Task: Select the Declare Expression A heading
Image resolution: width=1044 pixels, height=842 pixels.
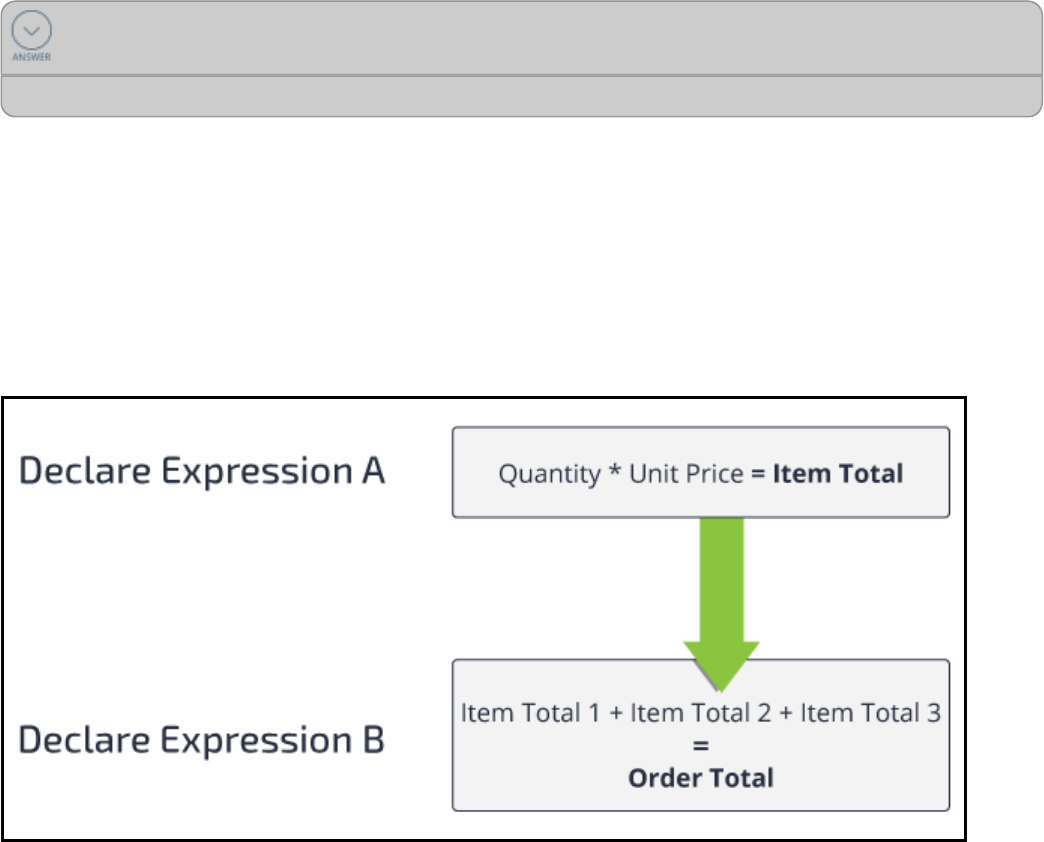Action: pyautogui.click(x=202, y=471)
